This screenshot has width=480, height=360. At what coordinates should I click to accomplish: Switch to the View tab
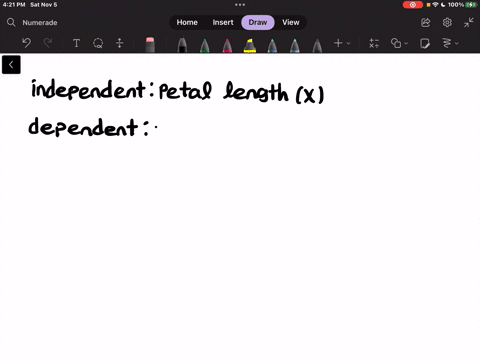[x=291, y=22]
